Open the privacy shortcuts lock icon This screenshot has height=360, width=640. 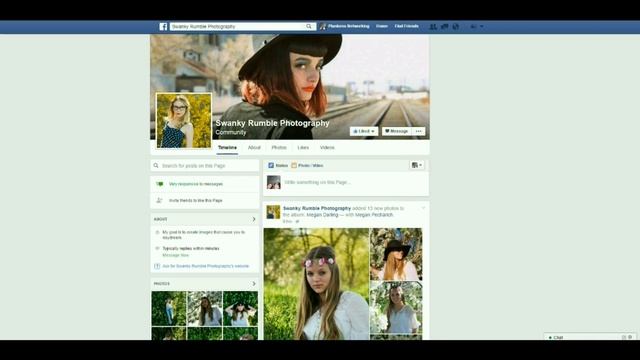(x=473, y=27)
